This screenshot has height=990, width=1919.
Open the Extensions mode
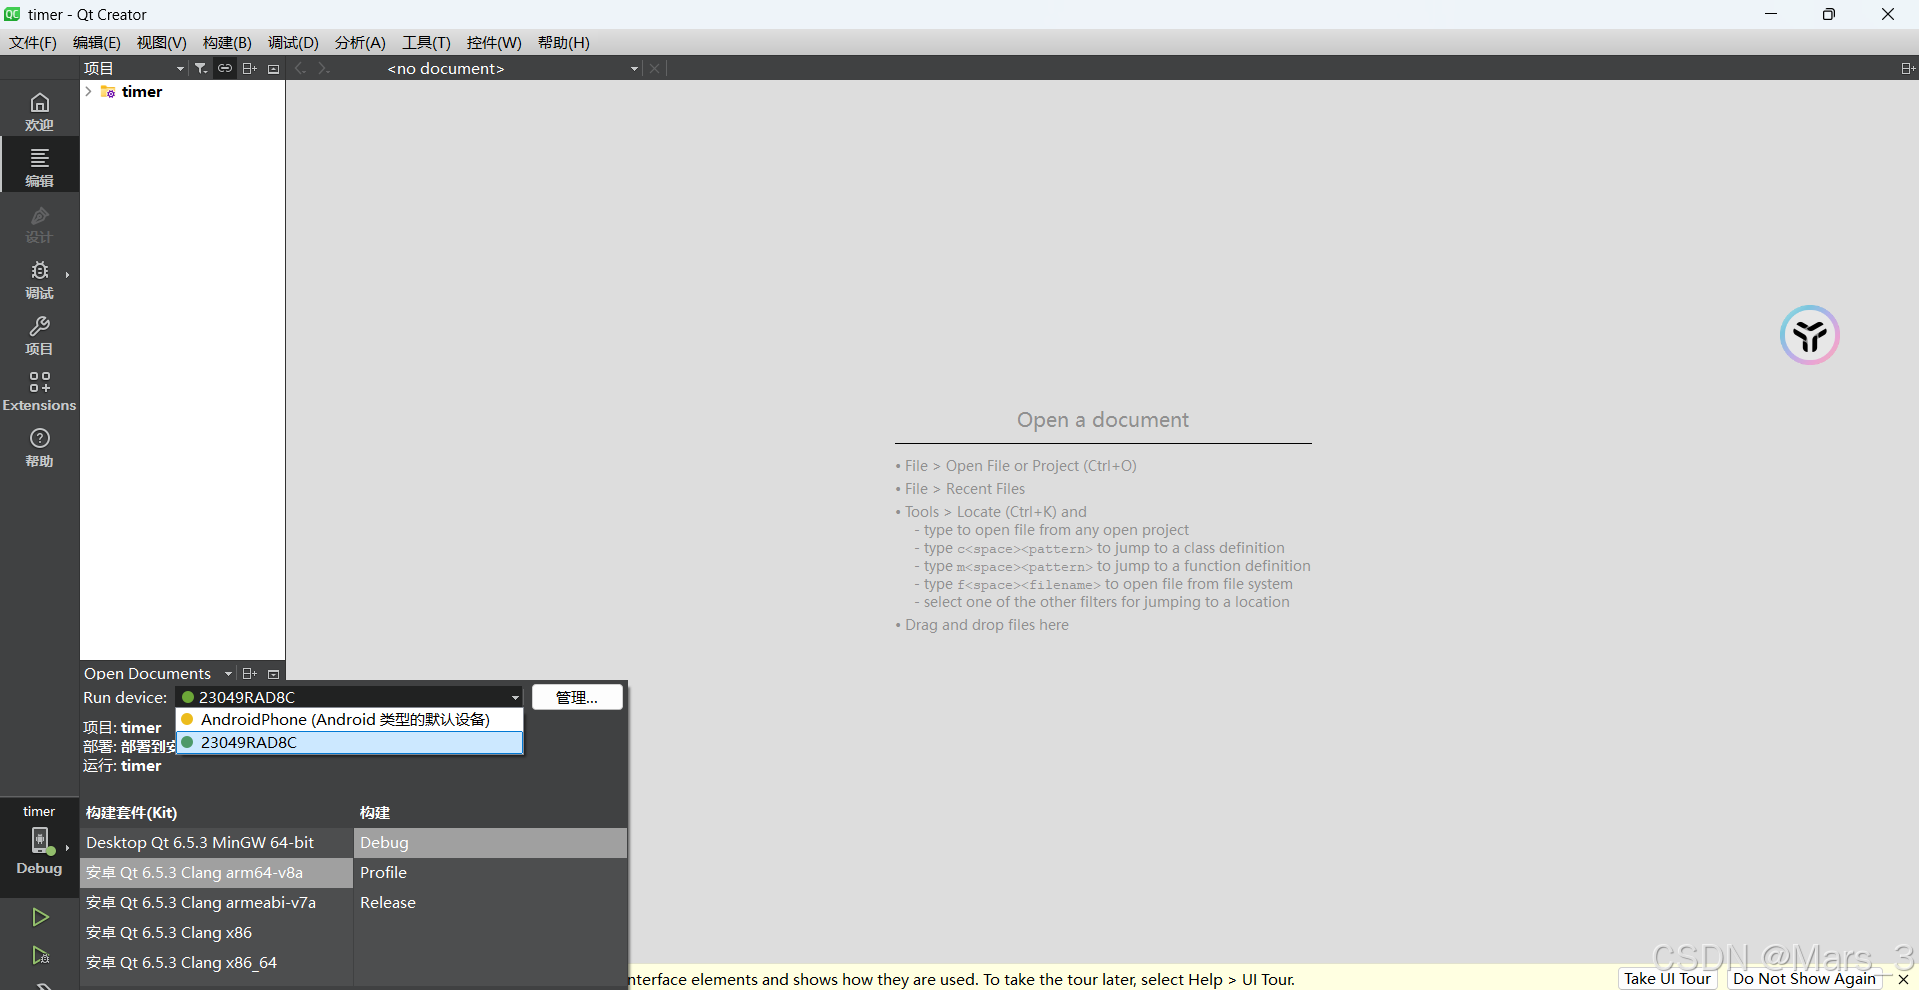(39, 391)
